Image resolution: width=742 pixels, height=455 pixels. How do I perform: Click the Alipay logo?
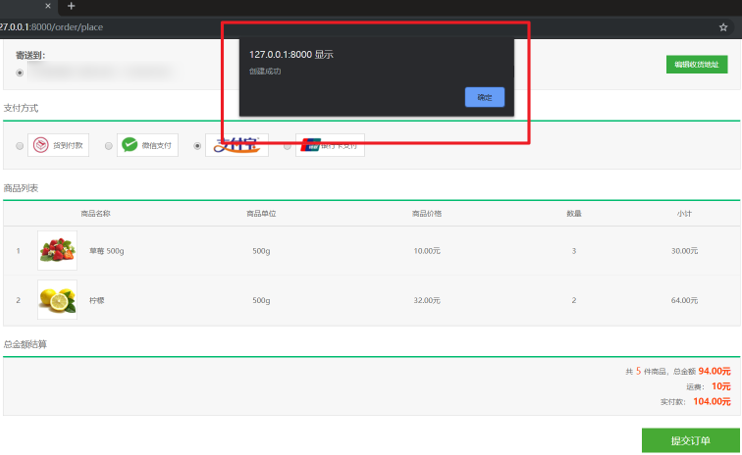click(x=237, y=145)
